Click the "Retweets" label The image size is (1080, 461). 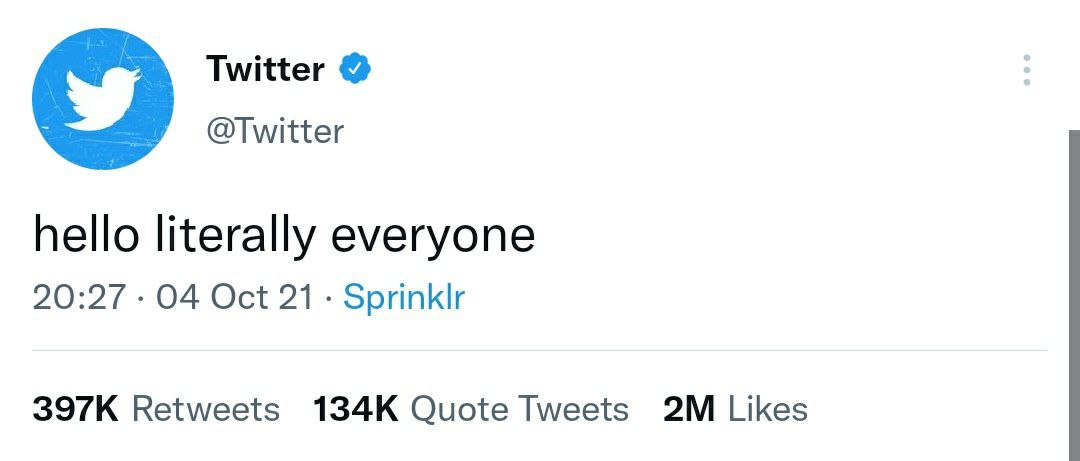[x=206, y=408]
